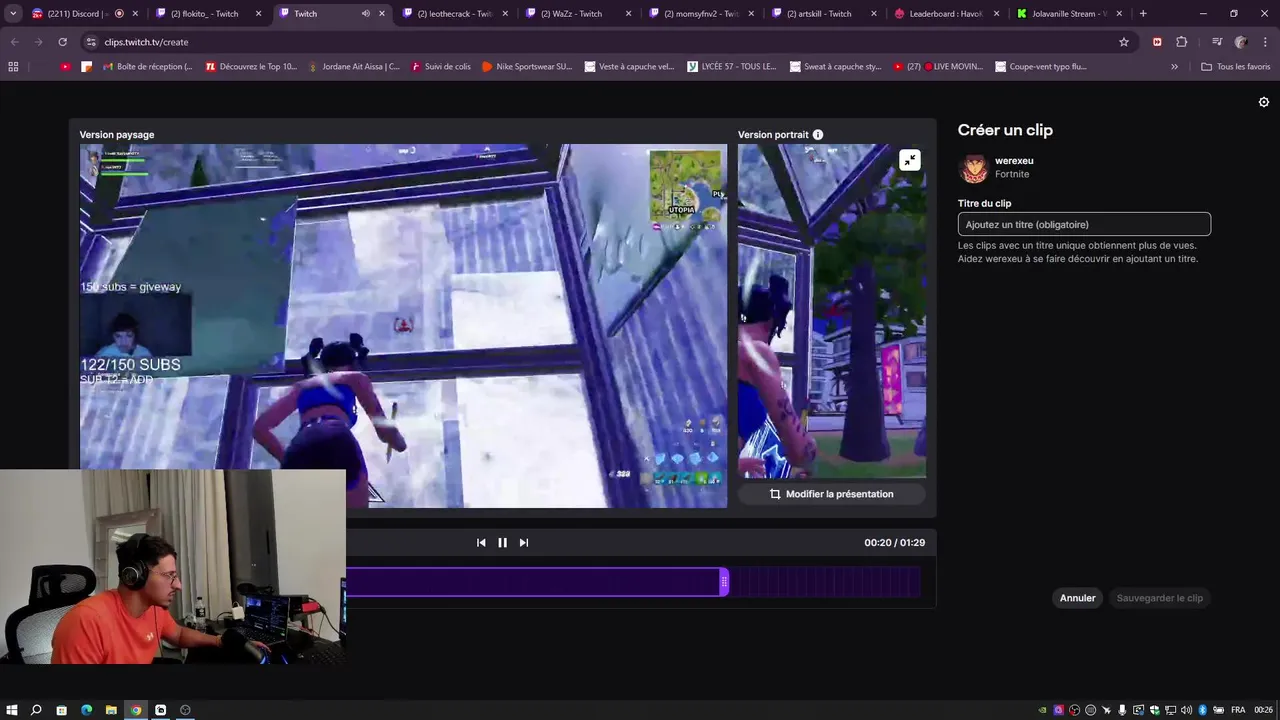Seek in the unselected timeline area
1280x720 pixels.
825,582
